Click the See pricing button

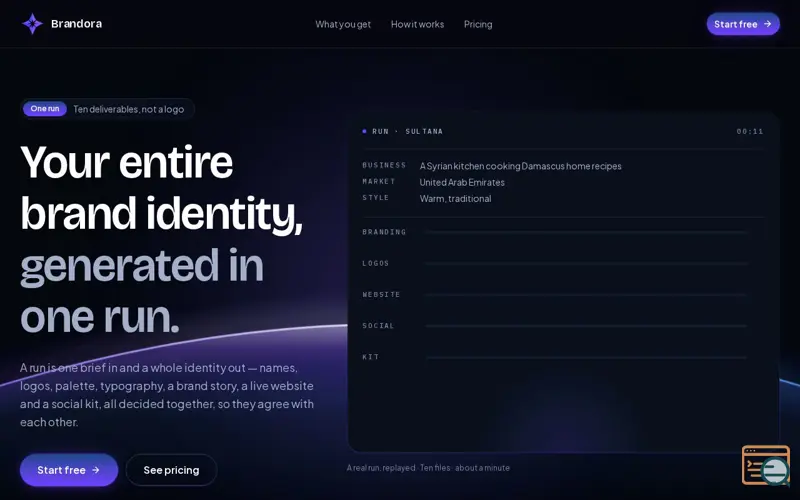(171, 470)
